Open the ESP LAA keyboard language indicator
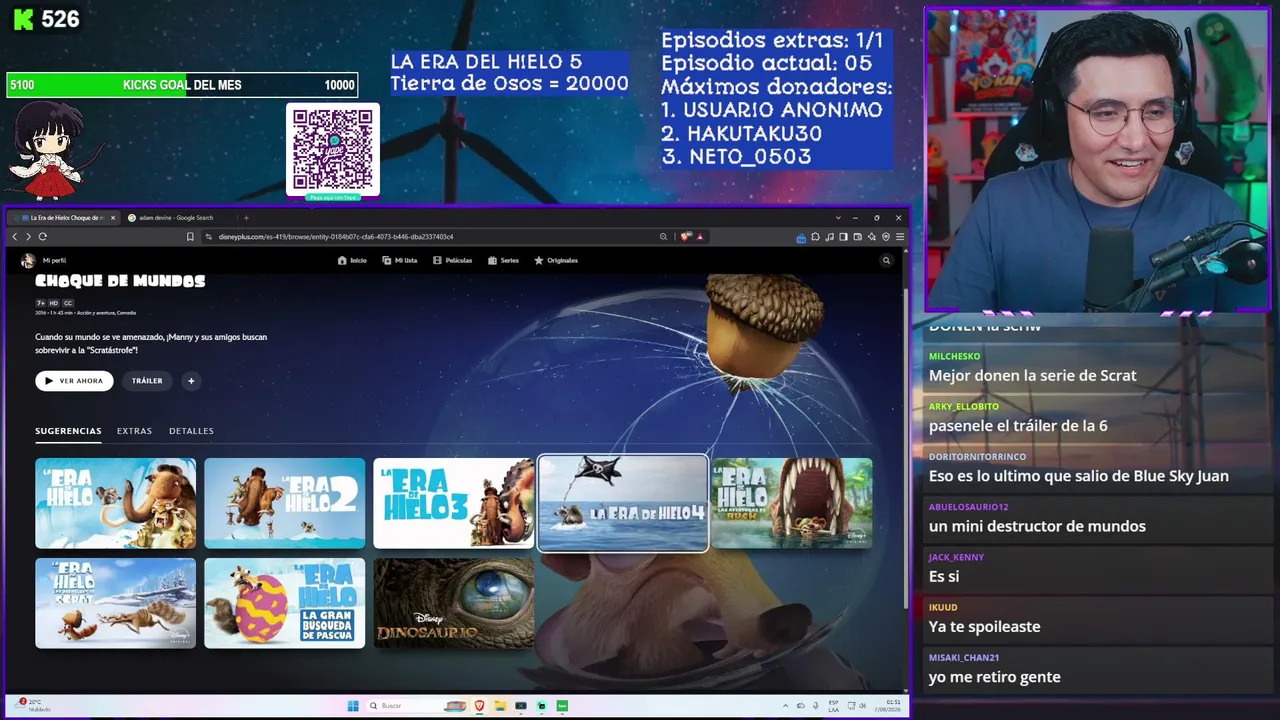 [x=834, y=706]
